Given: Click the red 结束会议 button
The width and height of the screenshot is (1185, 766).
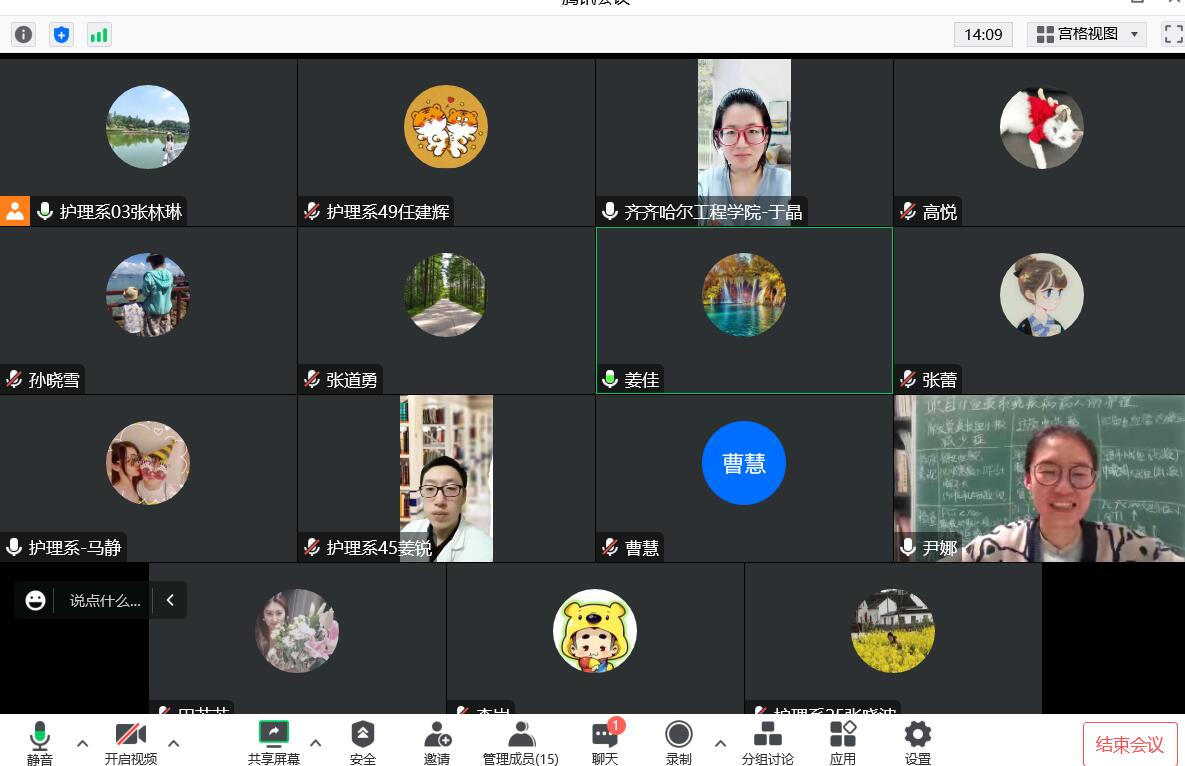Looking at the screenshot, I should (1130, 744).
